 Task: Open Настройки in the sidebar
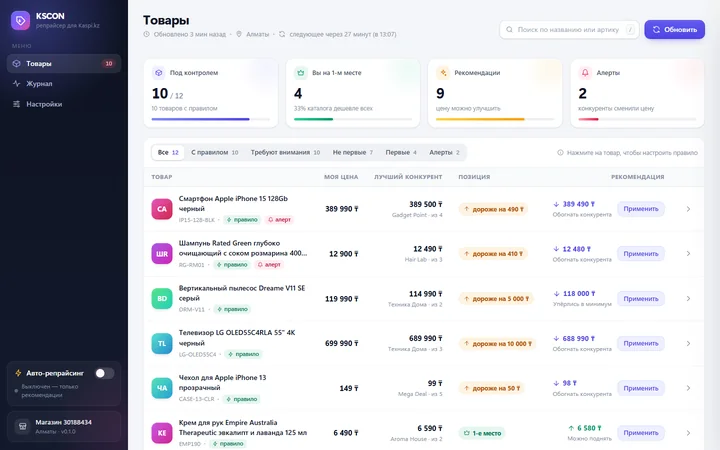point(64,104)
